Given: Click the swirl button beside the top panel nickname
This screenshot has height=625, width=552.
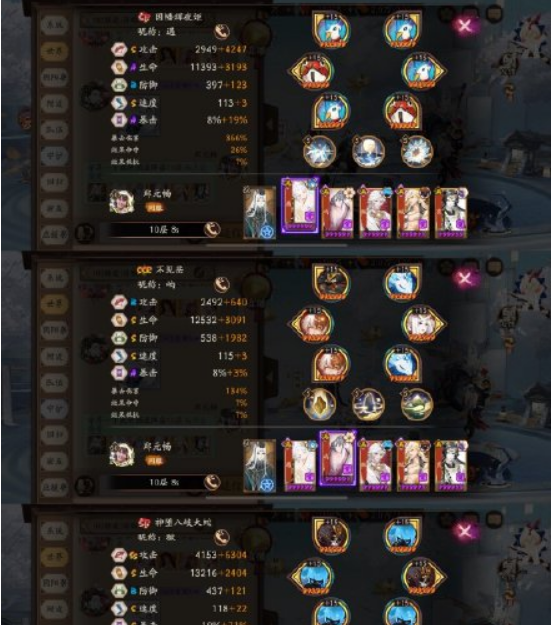Looking at the screenshot, I should tap(222, 31).
